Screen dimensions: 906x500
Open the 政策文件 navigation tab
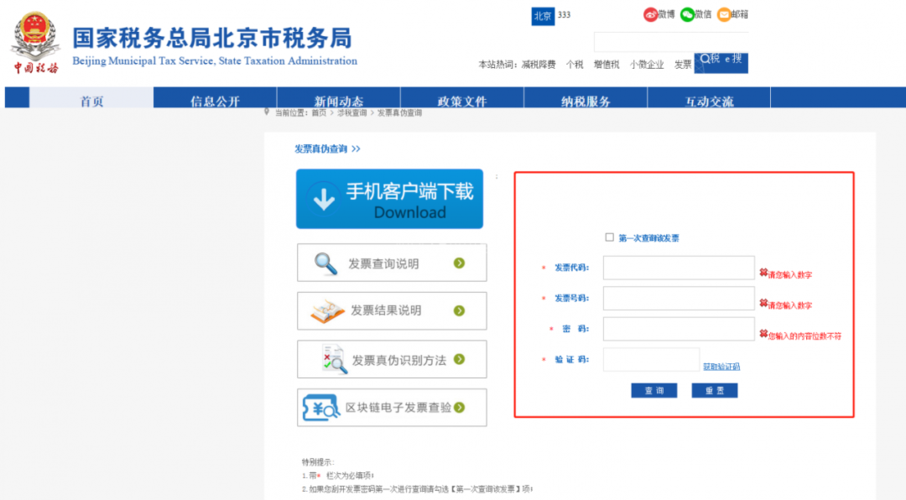(462, 98)
